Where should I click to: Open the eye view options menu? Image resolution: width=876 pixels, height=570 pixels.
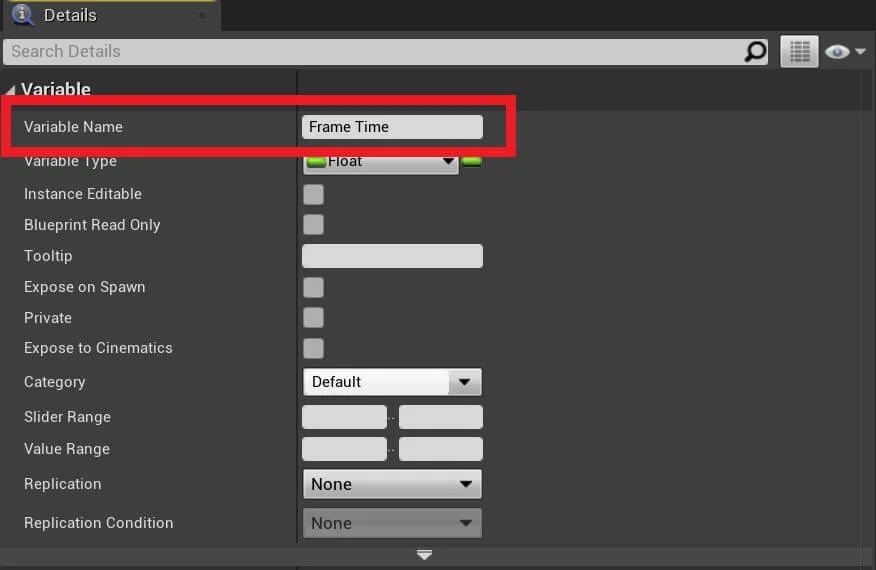(844, 52)
